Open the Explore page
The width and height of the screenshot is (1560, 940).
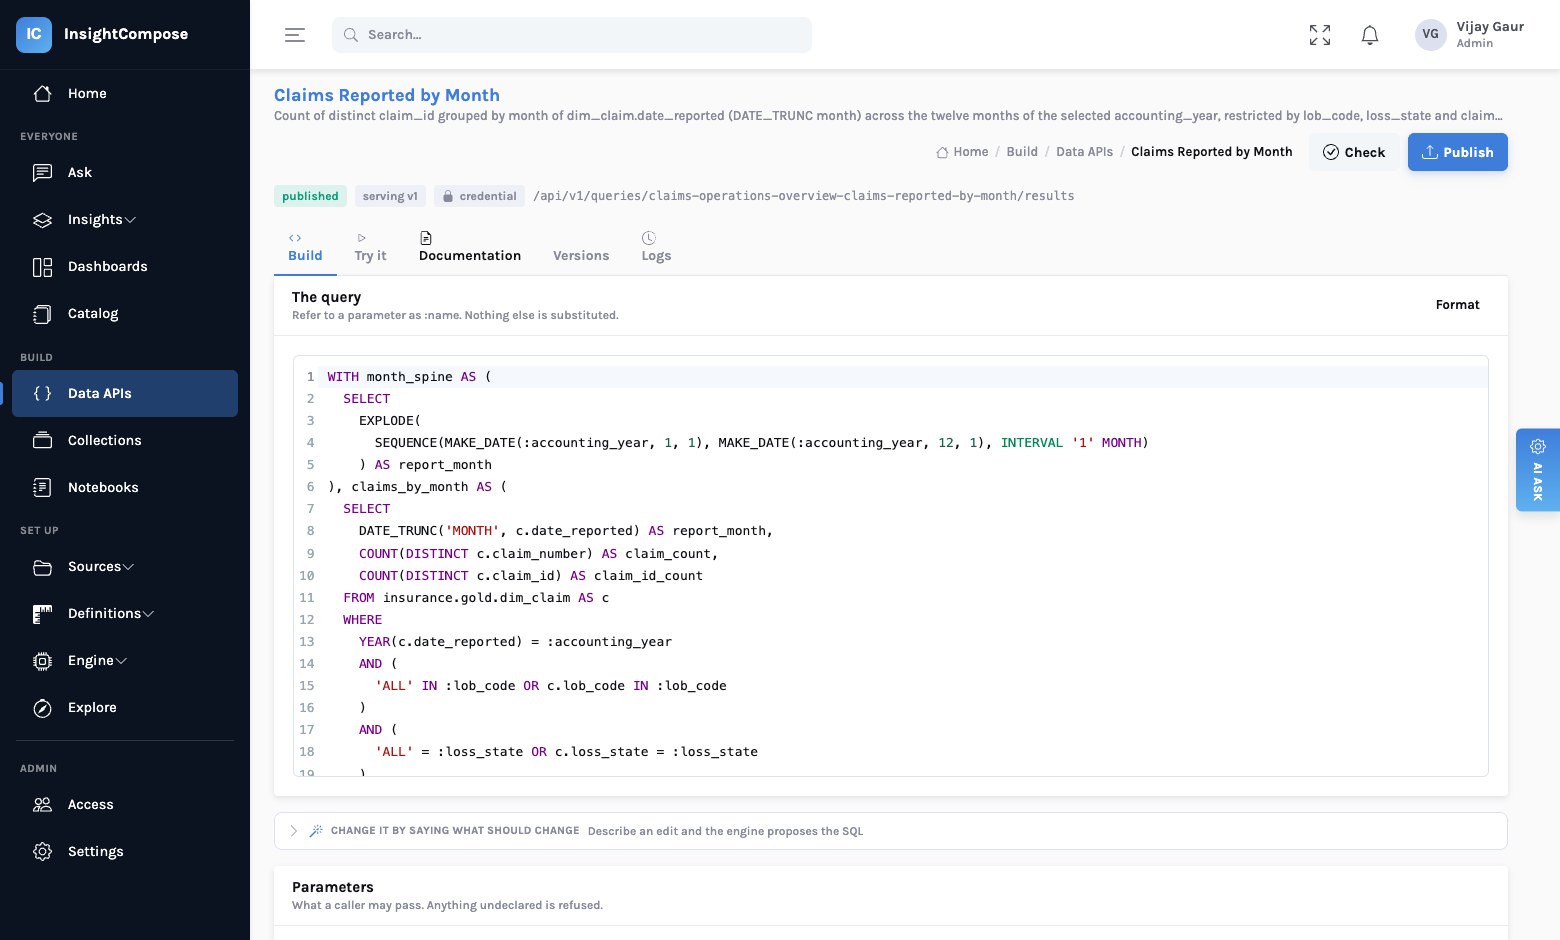pos(125,707)
